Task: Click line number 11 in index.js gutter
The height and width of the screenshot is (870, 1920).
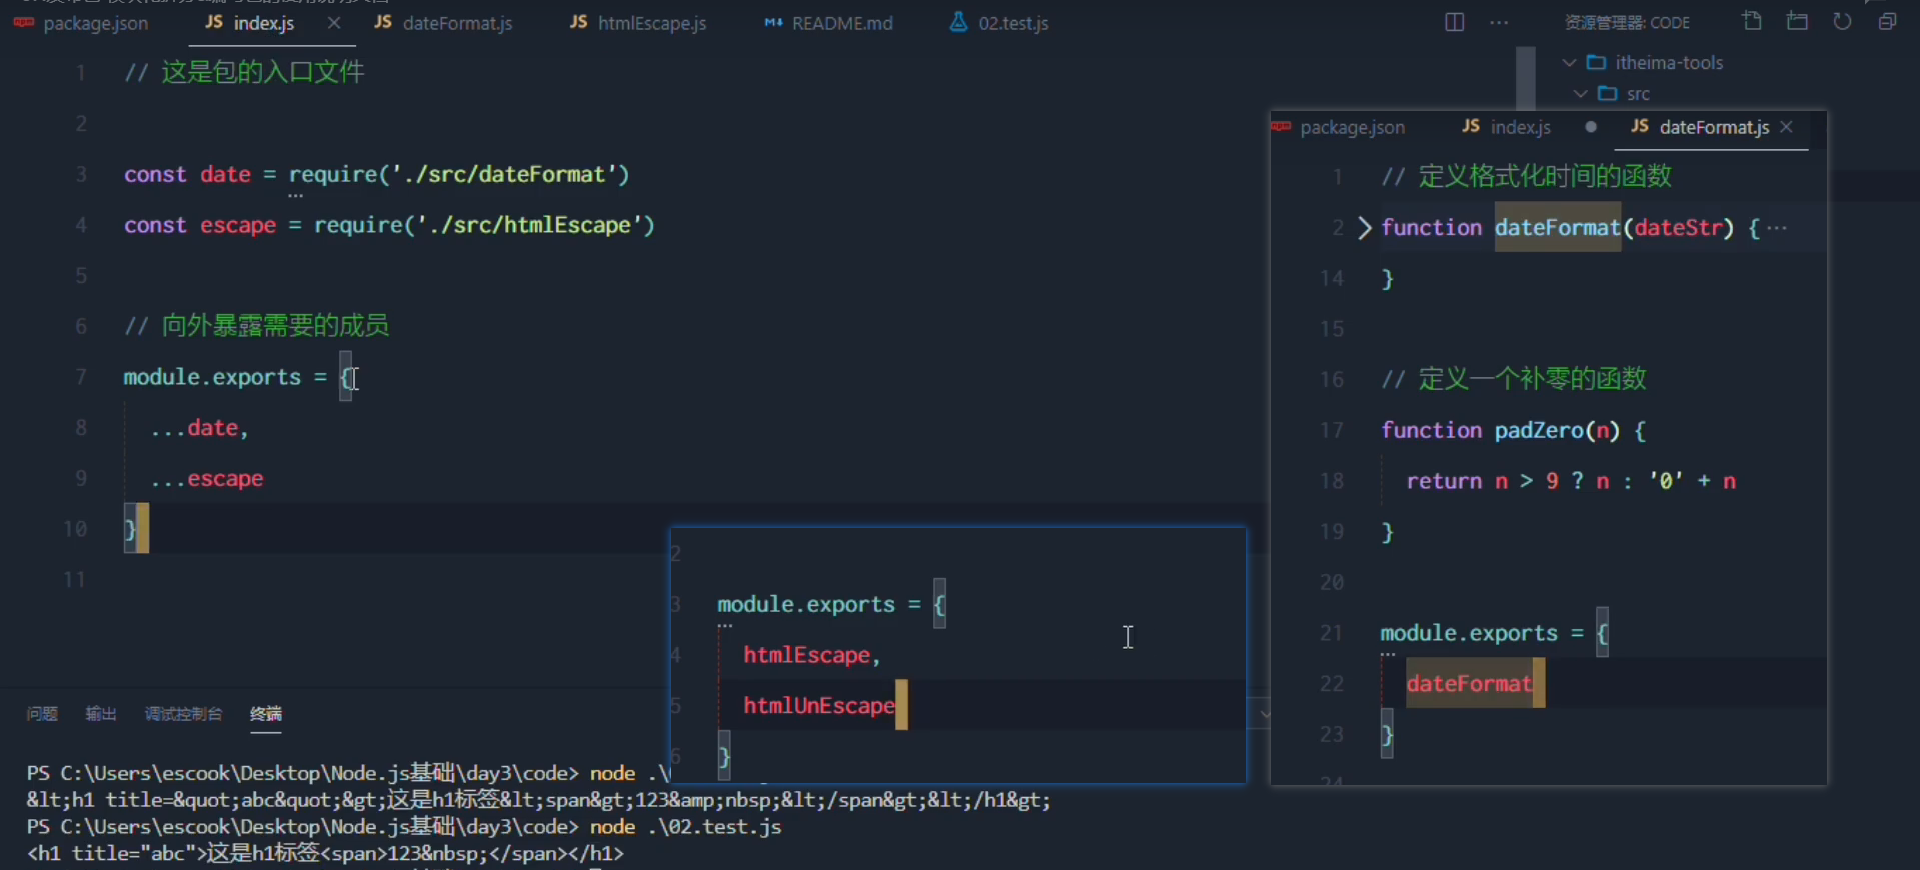Action: pos(75,580)
